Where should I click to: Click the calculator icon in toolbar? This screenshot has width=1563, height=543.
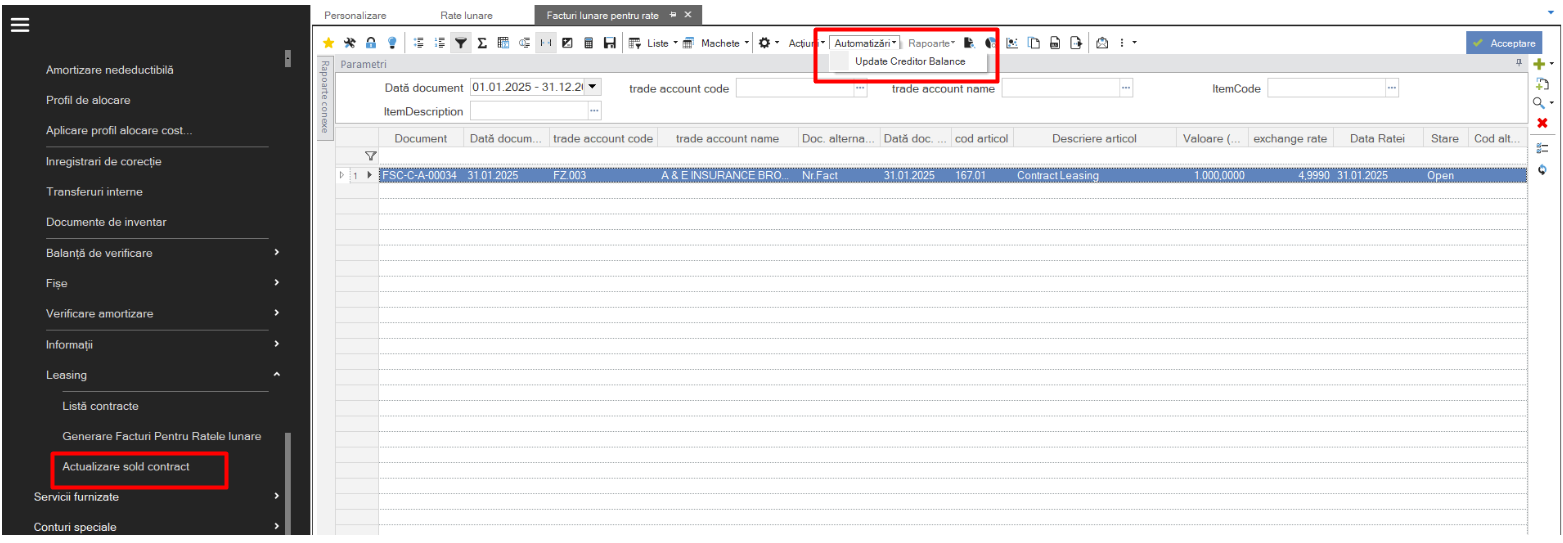[x=588, y=43]
